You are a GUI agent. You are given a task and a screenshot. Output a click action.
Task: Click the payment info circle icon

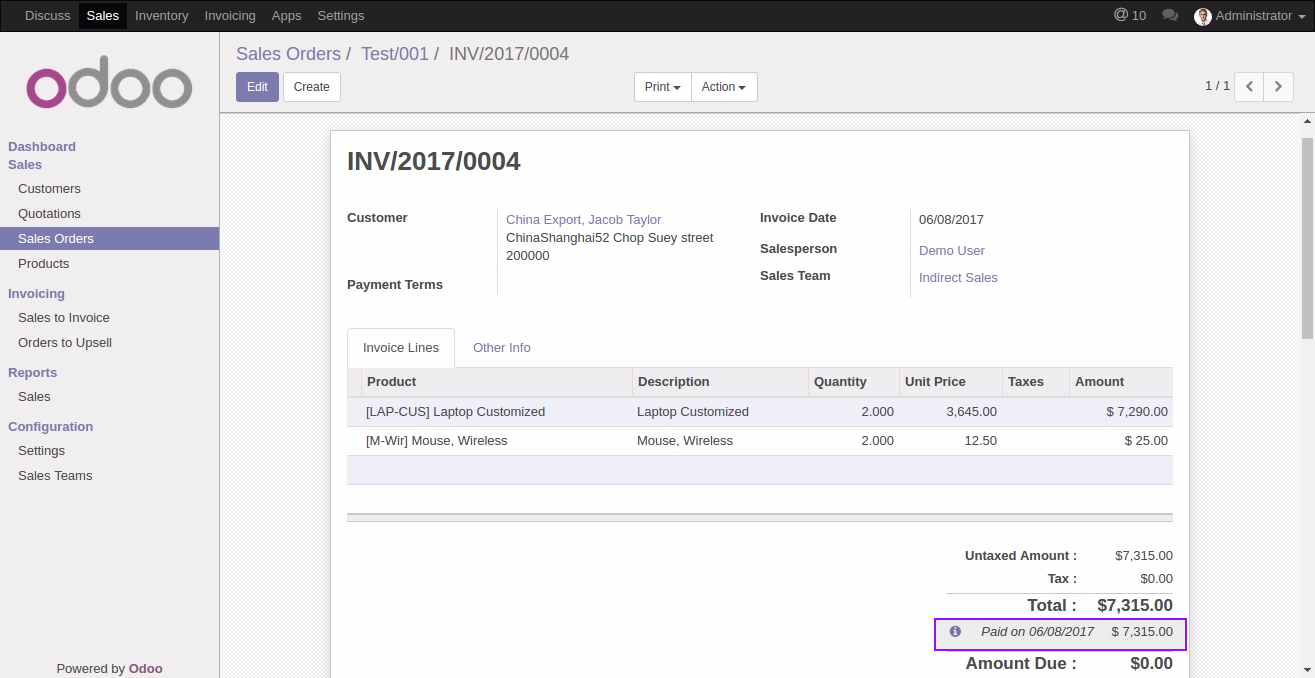pos(955,632)
